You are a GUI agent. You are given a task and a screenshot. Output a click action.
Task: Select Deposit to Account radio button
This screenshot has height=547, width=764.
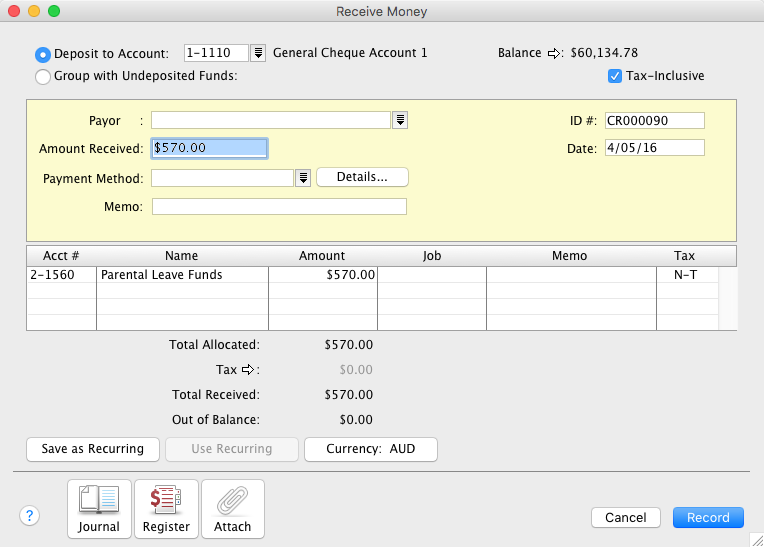point(43,54)
